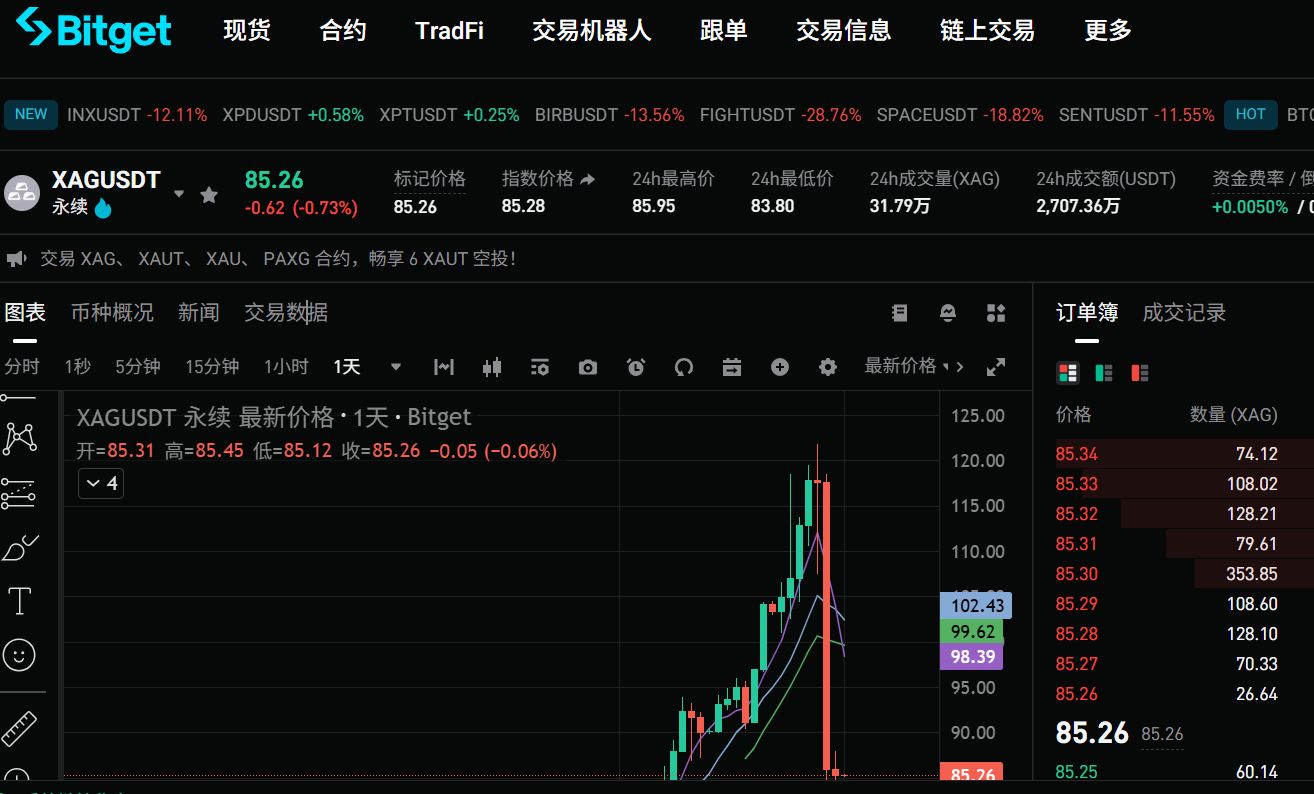Viewport: 1314px width, 794px height.
Task: Show only sell orders in order book
Action: tap(1139, 373)
